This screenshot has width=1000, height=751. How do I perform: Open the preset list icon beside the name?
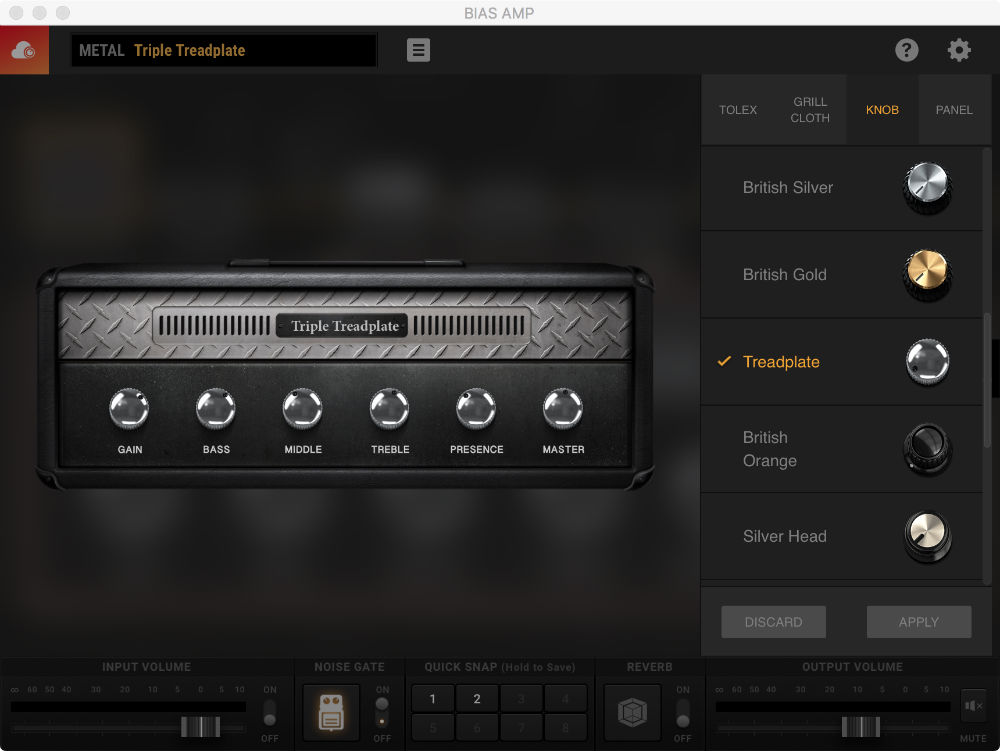coord(418,49)
